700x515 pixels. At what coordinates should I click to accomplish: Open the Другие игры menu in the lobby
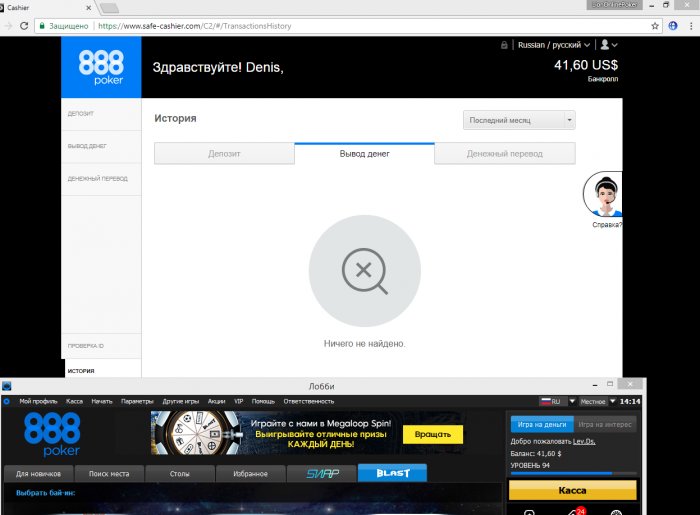click(x=181, y=401)
